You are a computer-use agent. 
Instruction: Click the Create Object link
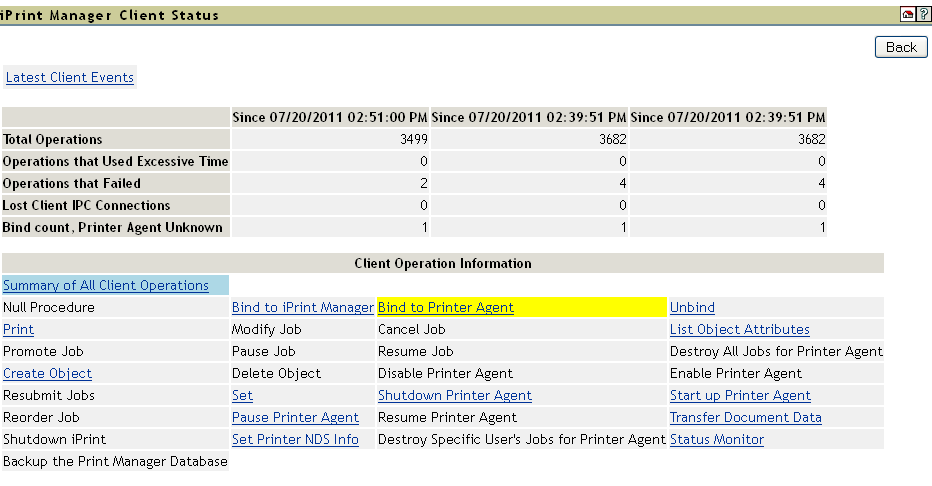click(x=47, y=373)
